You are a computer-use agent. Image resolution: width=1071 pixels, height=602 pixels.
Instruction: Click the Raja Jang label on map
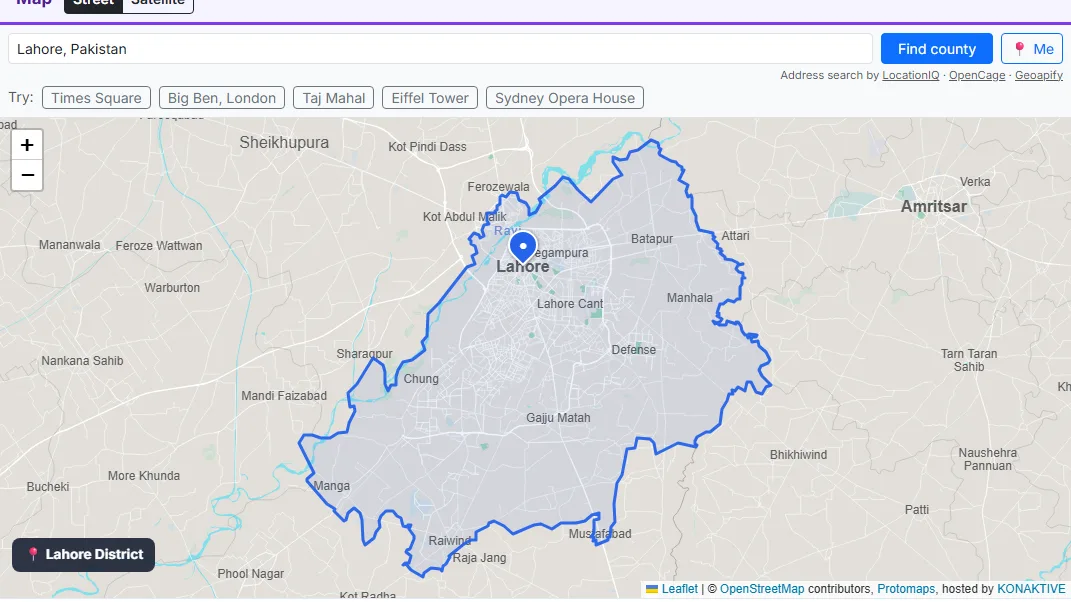point(479,558)
